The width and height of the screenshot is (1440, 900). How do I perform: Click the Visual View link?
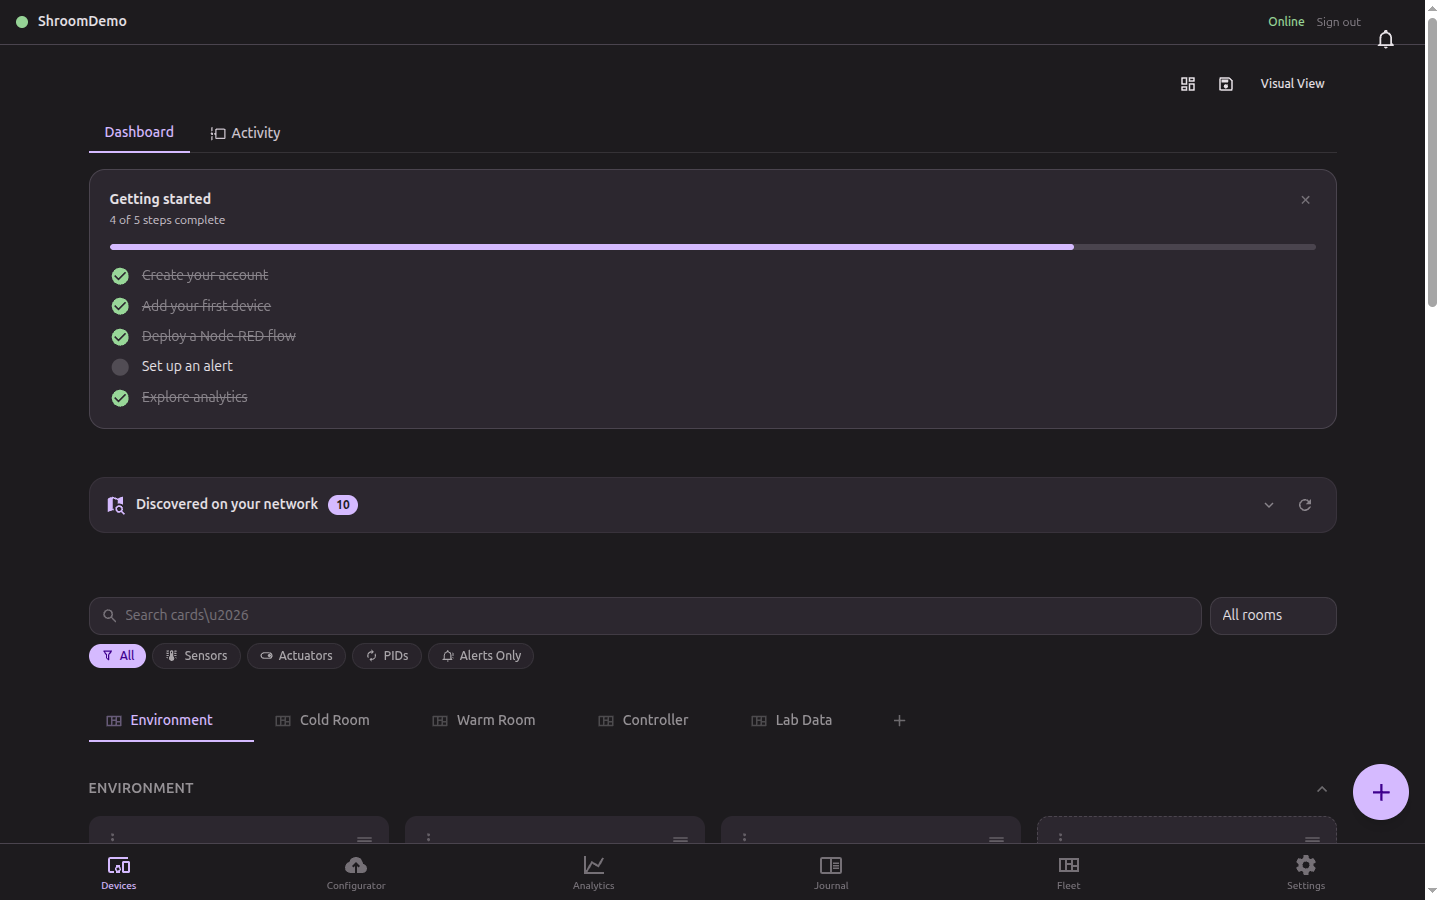pos(1292,83)
